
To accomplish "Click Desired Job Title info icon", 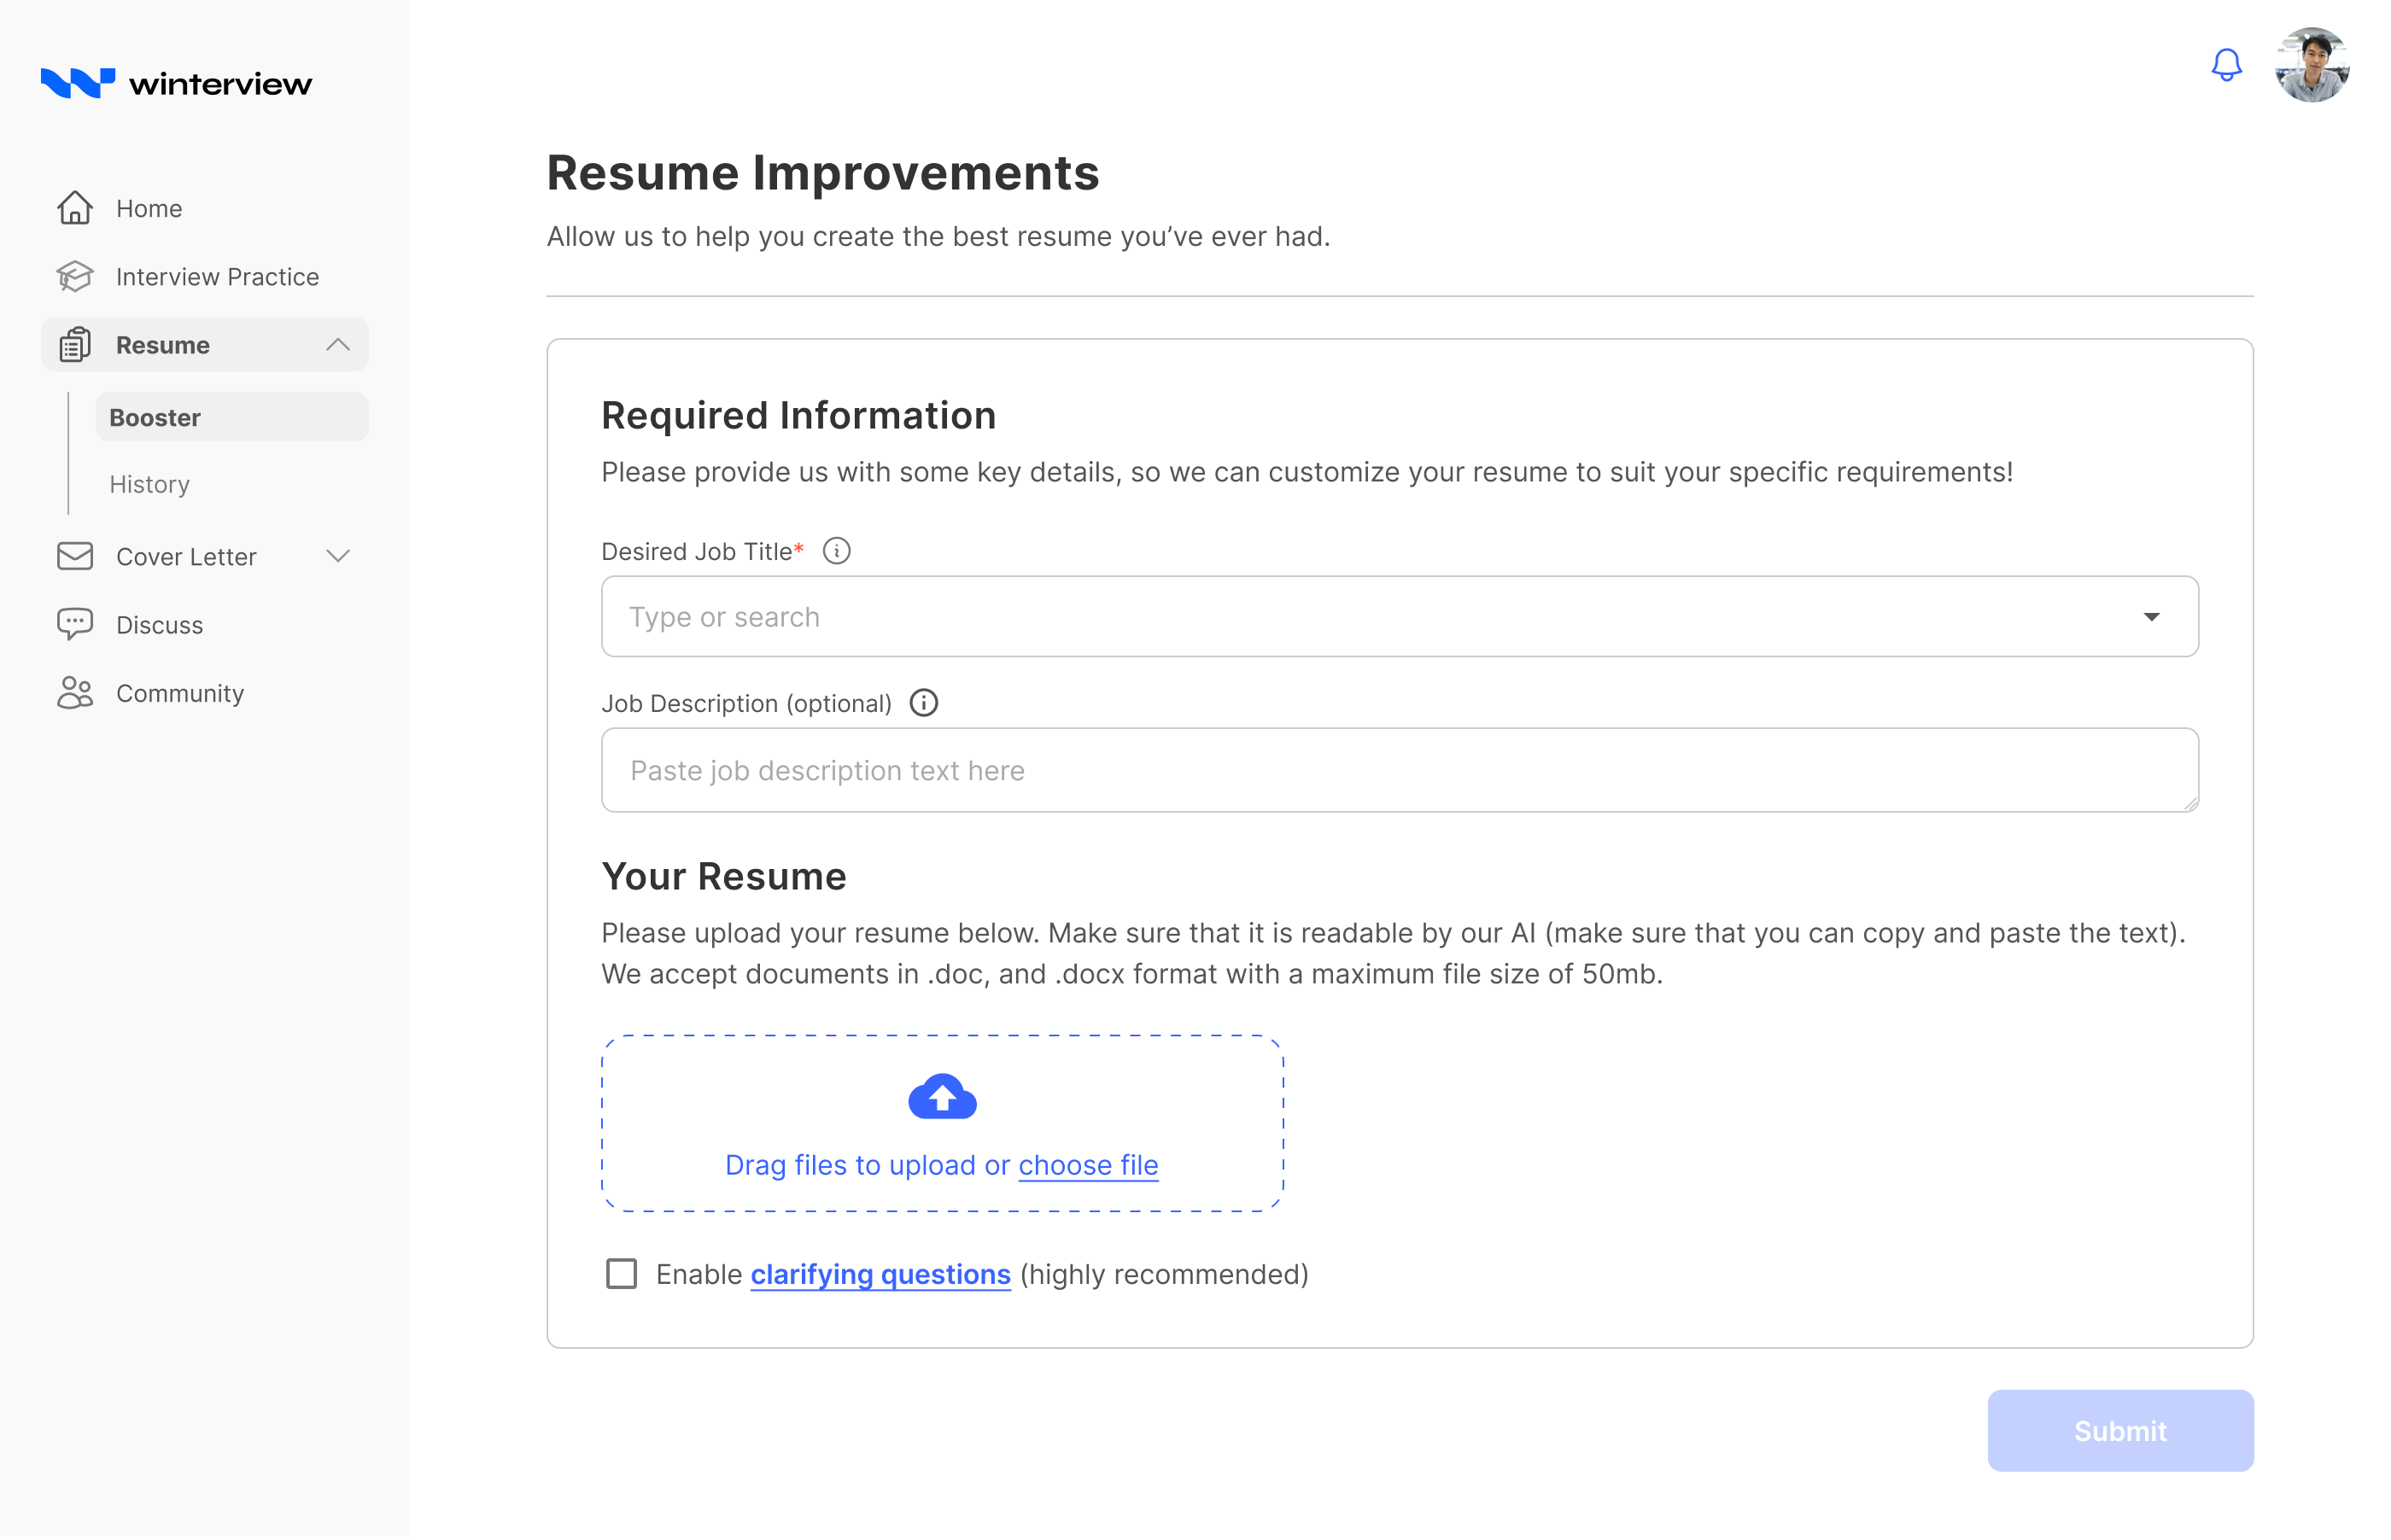I will (836, 551).
